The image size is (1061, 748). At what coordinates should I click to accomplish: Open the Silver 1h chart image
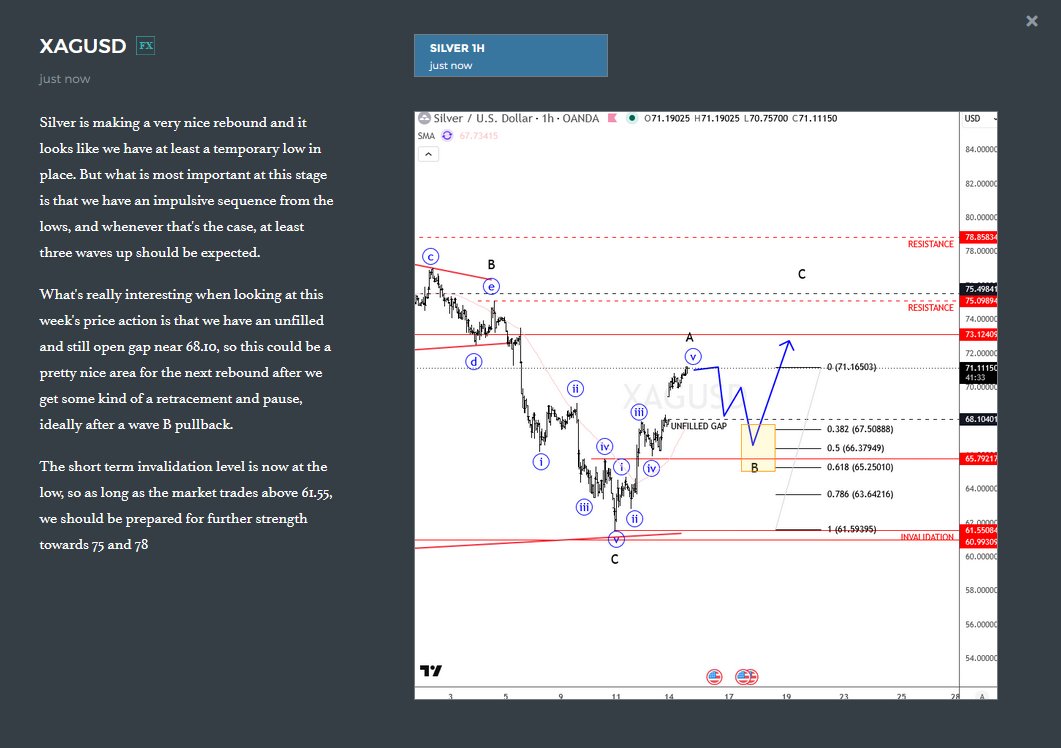coord(706,405)
